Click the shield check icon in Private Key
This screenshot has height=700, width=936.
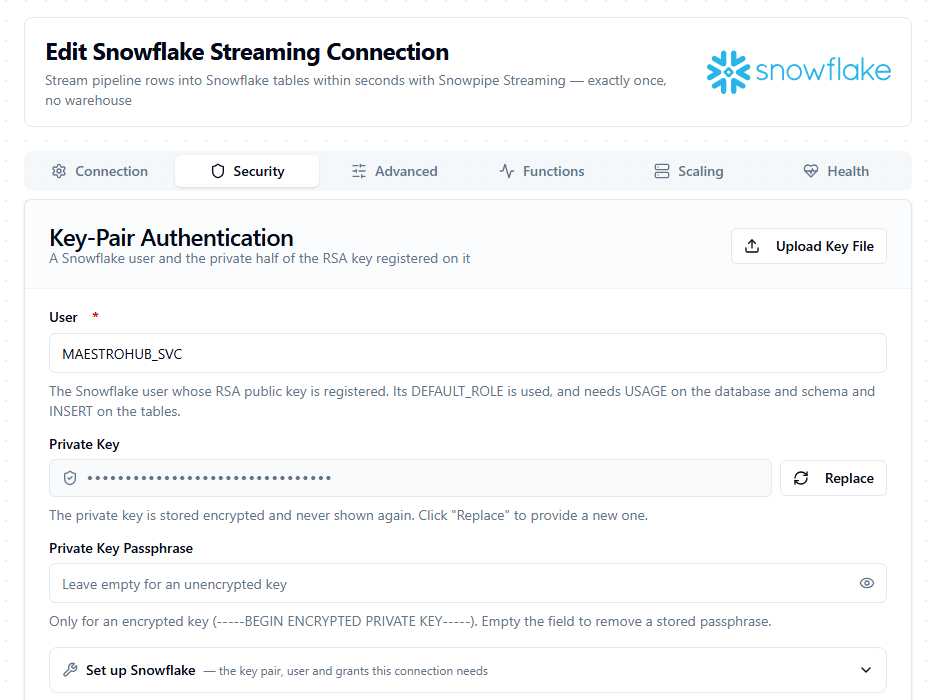point(70,478)
